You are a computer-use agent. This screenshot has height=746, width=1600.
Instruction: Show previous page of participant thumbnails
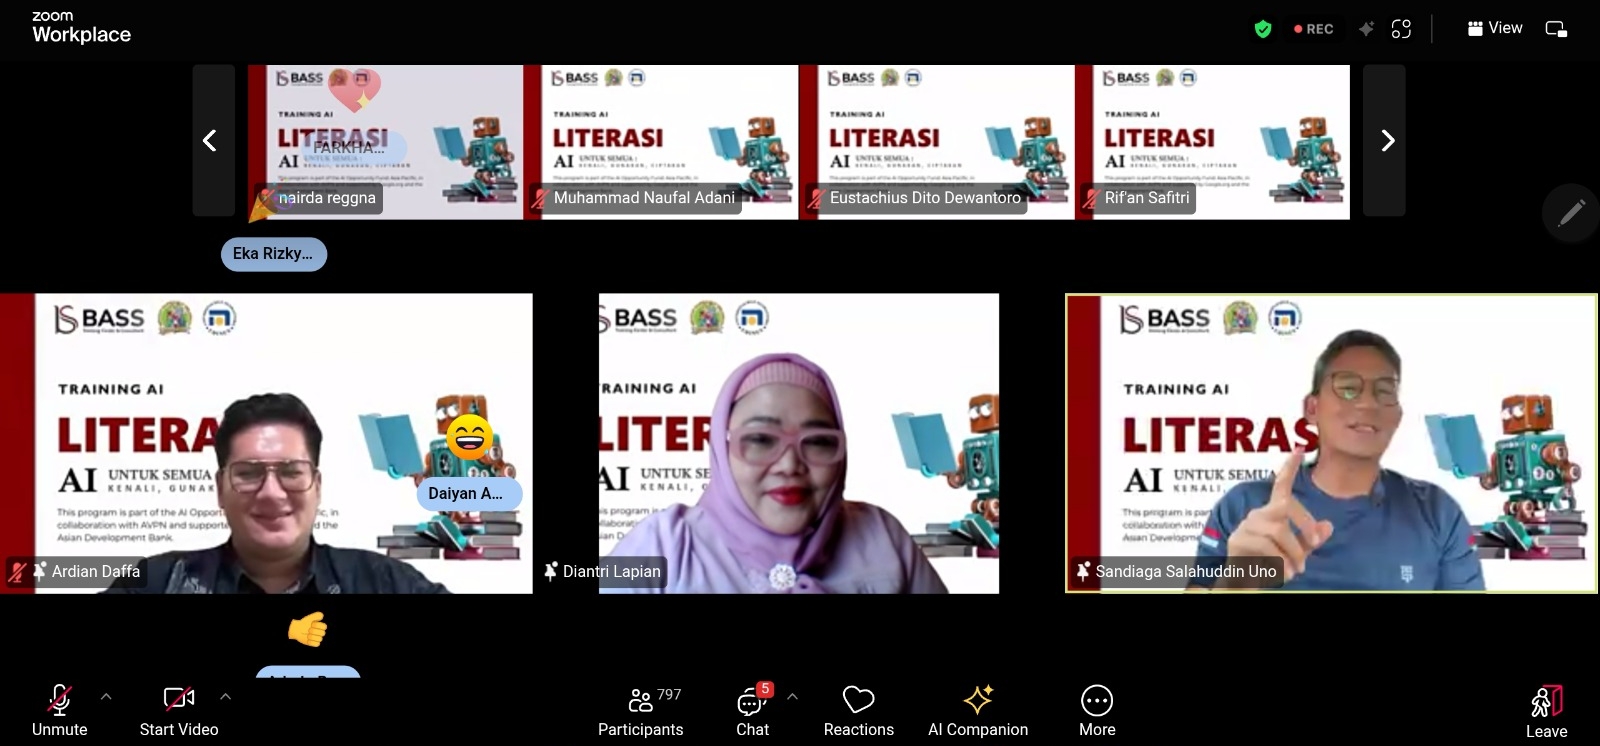[x=212, y=141]
